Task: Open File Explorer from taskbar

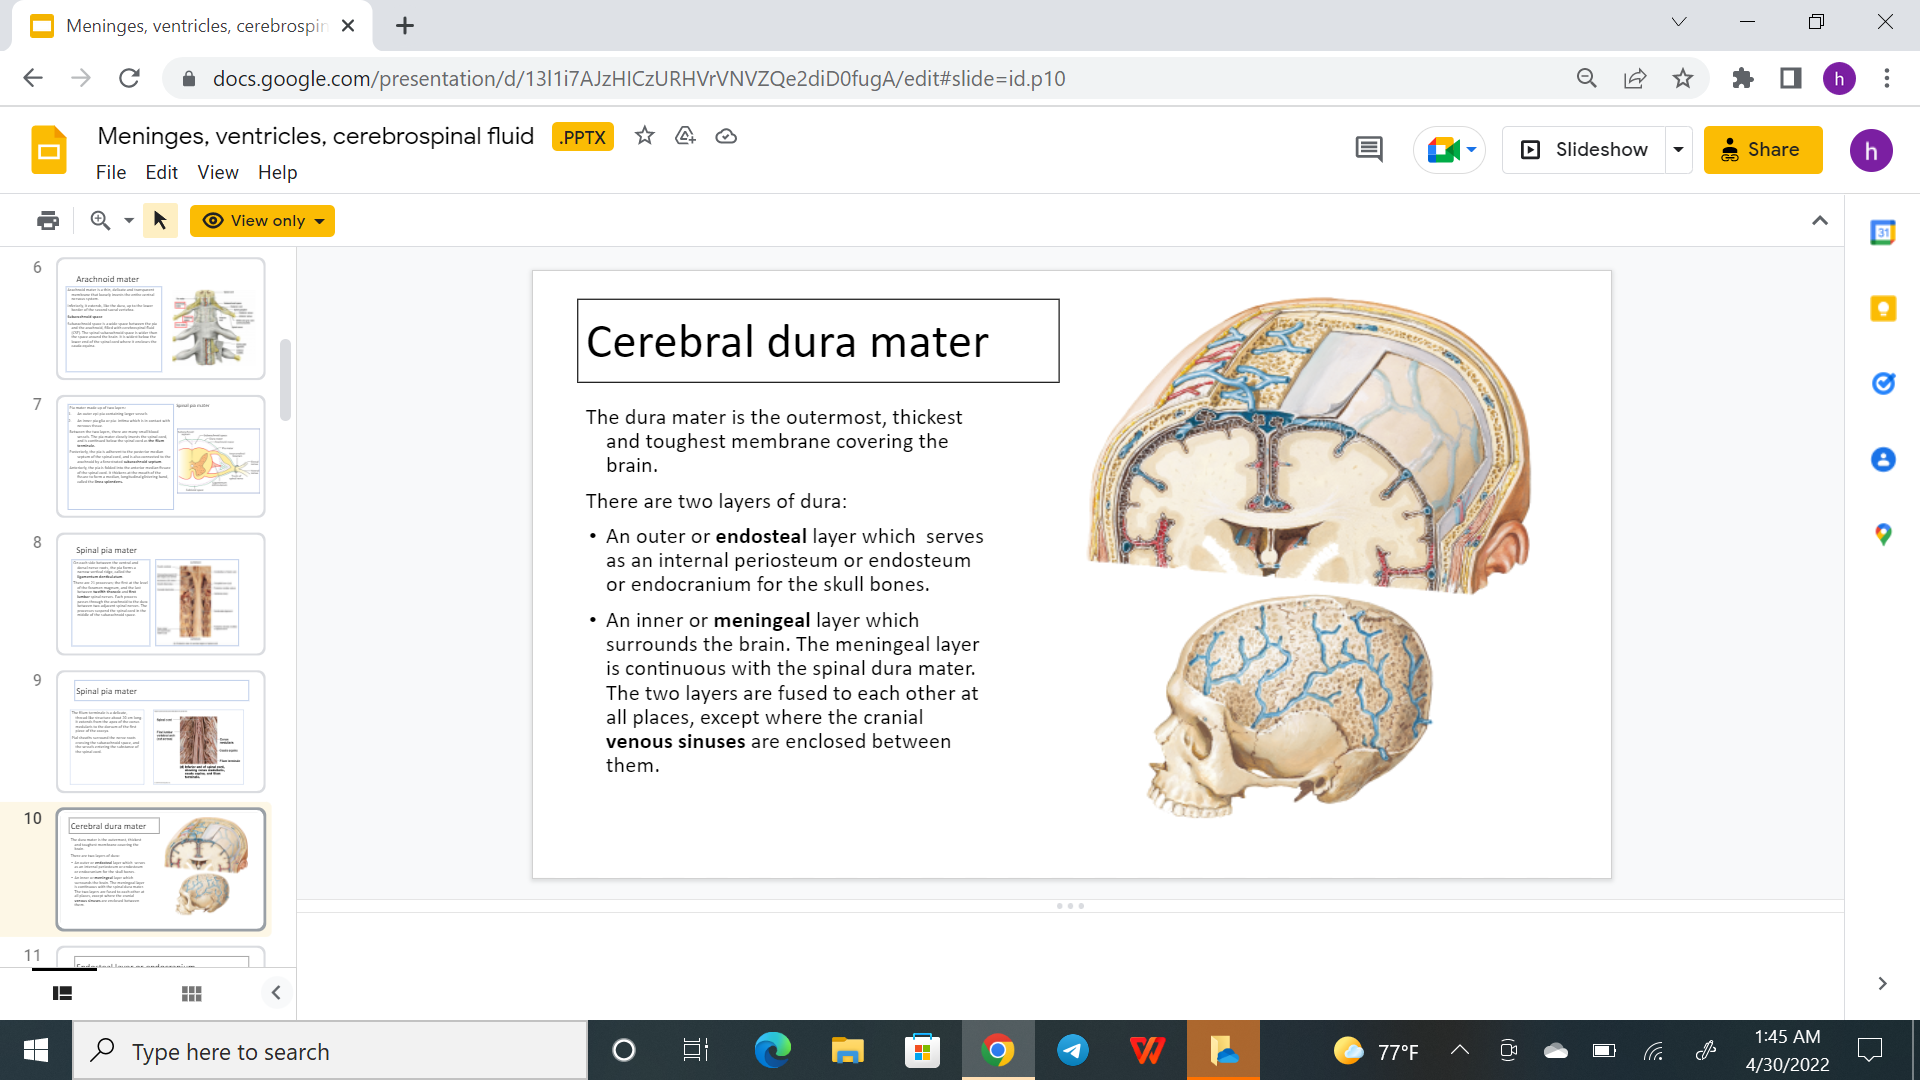Action: pos(847,1050)
